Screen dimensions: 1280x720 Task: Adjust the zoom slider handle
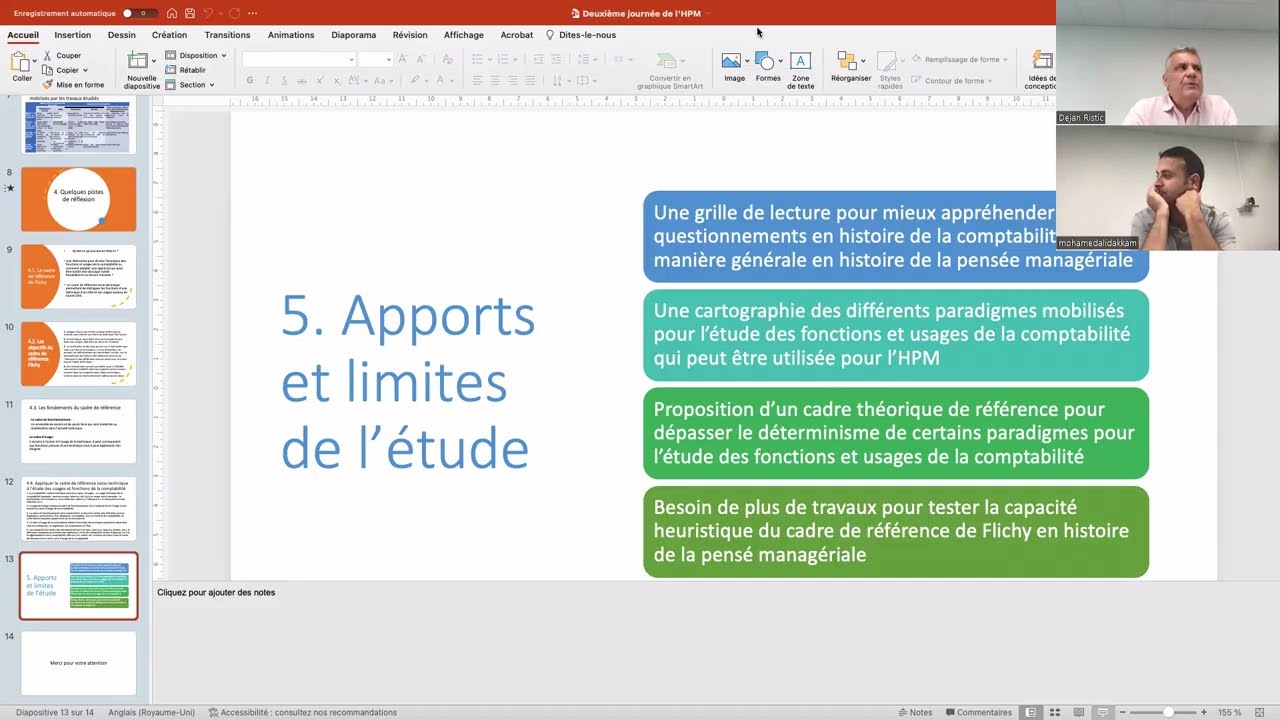coord(1168,712)
